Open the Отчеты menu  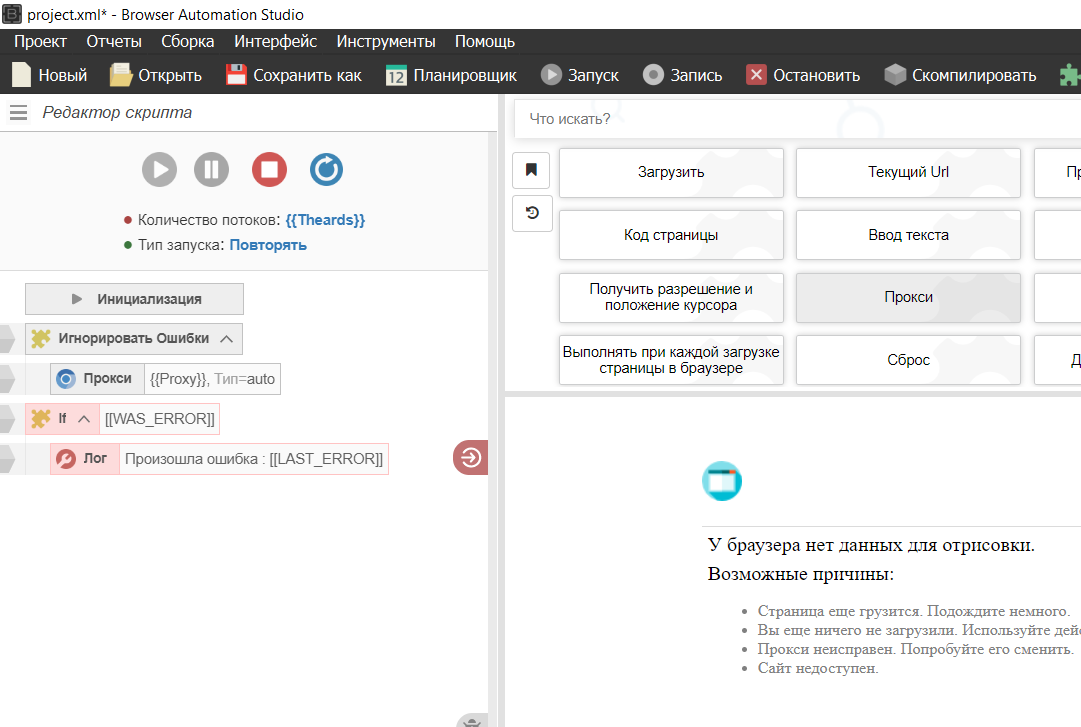(114, 41)
